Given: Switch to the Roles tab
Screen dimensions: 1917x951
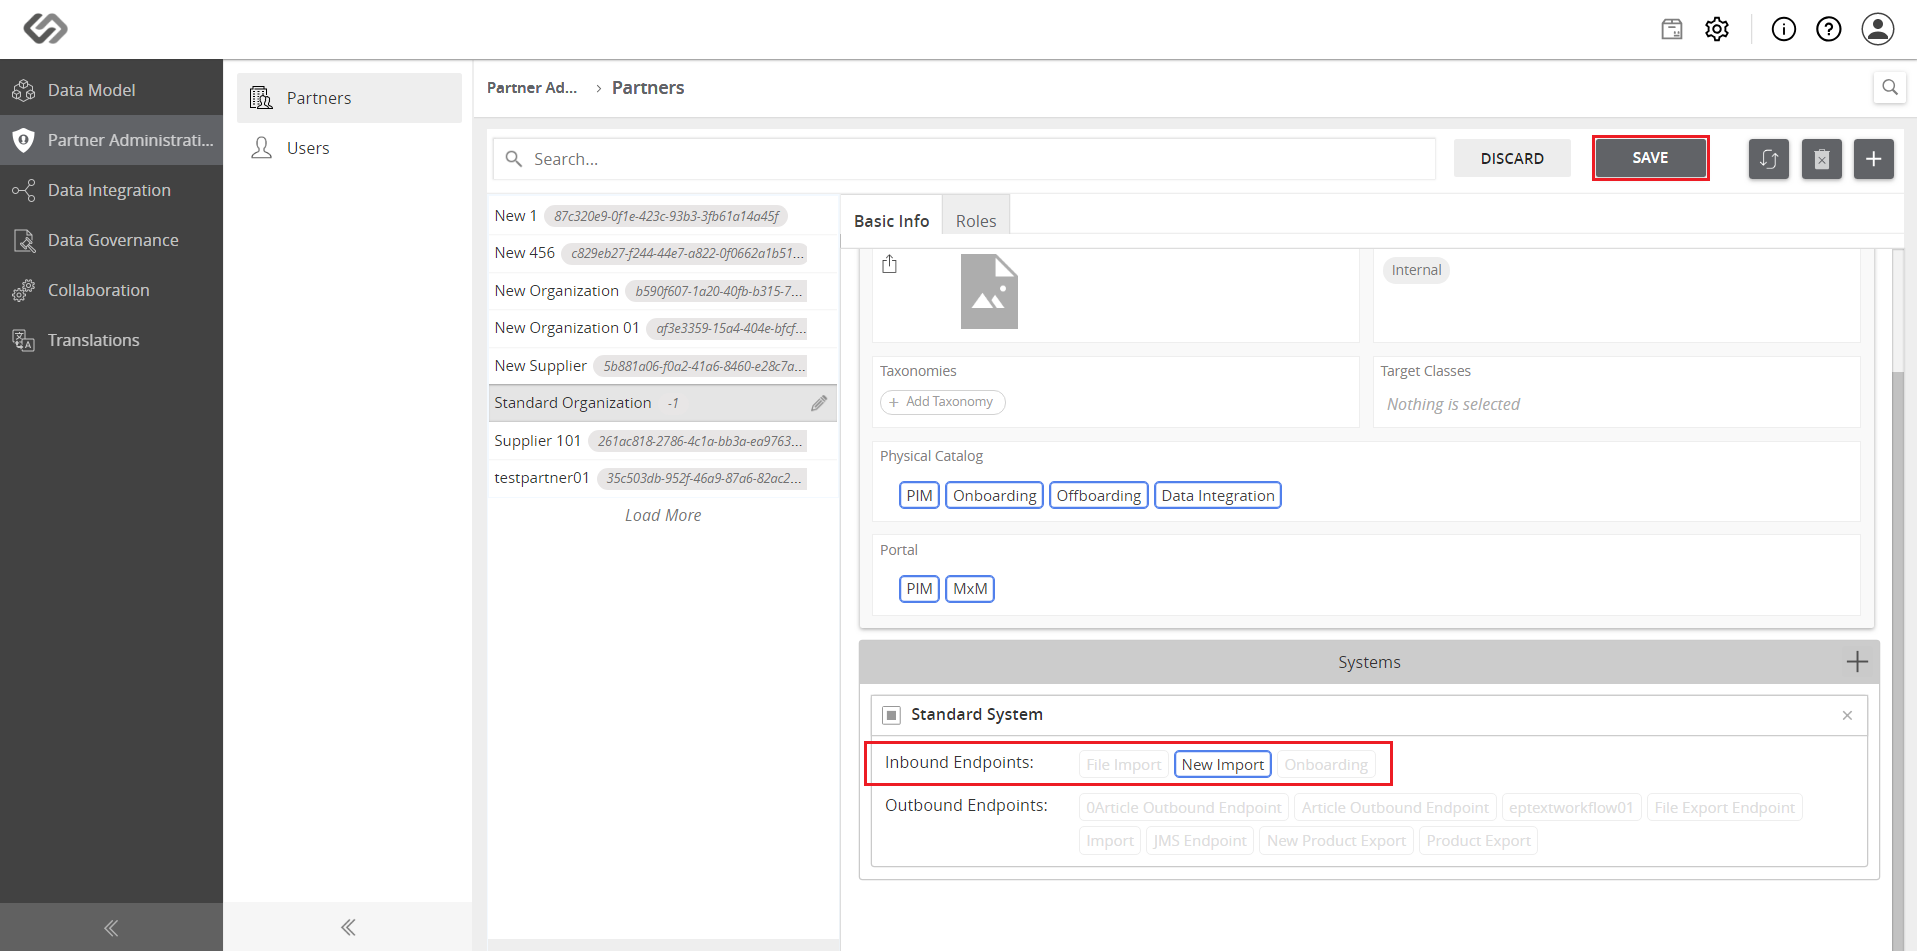Looking at the screenshot, I should point(976,221).
